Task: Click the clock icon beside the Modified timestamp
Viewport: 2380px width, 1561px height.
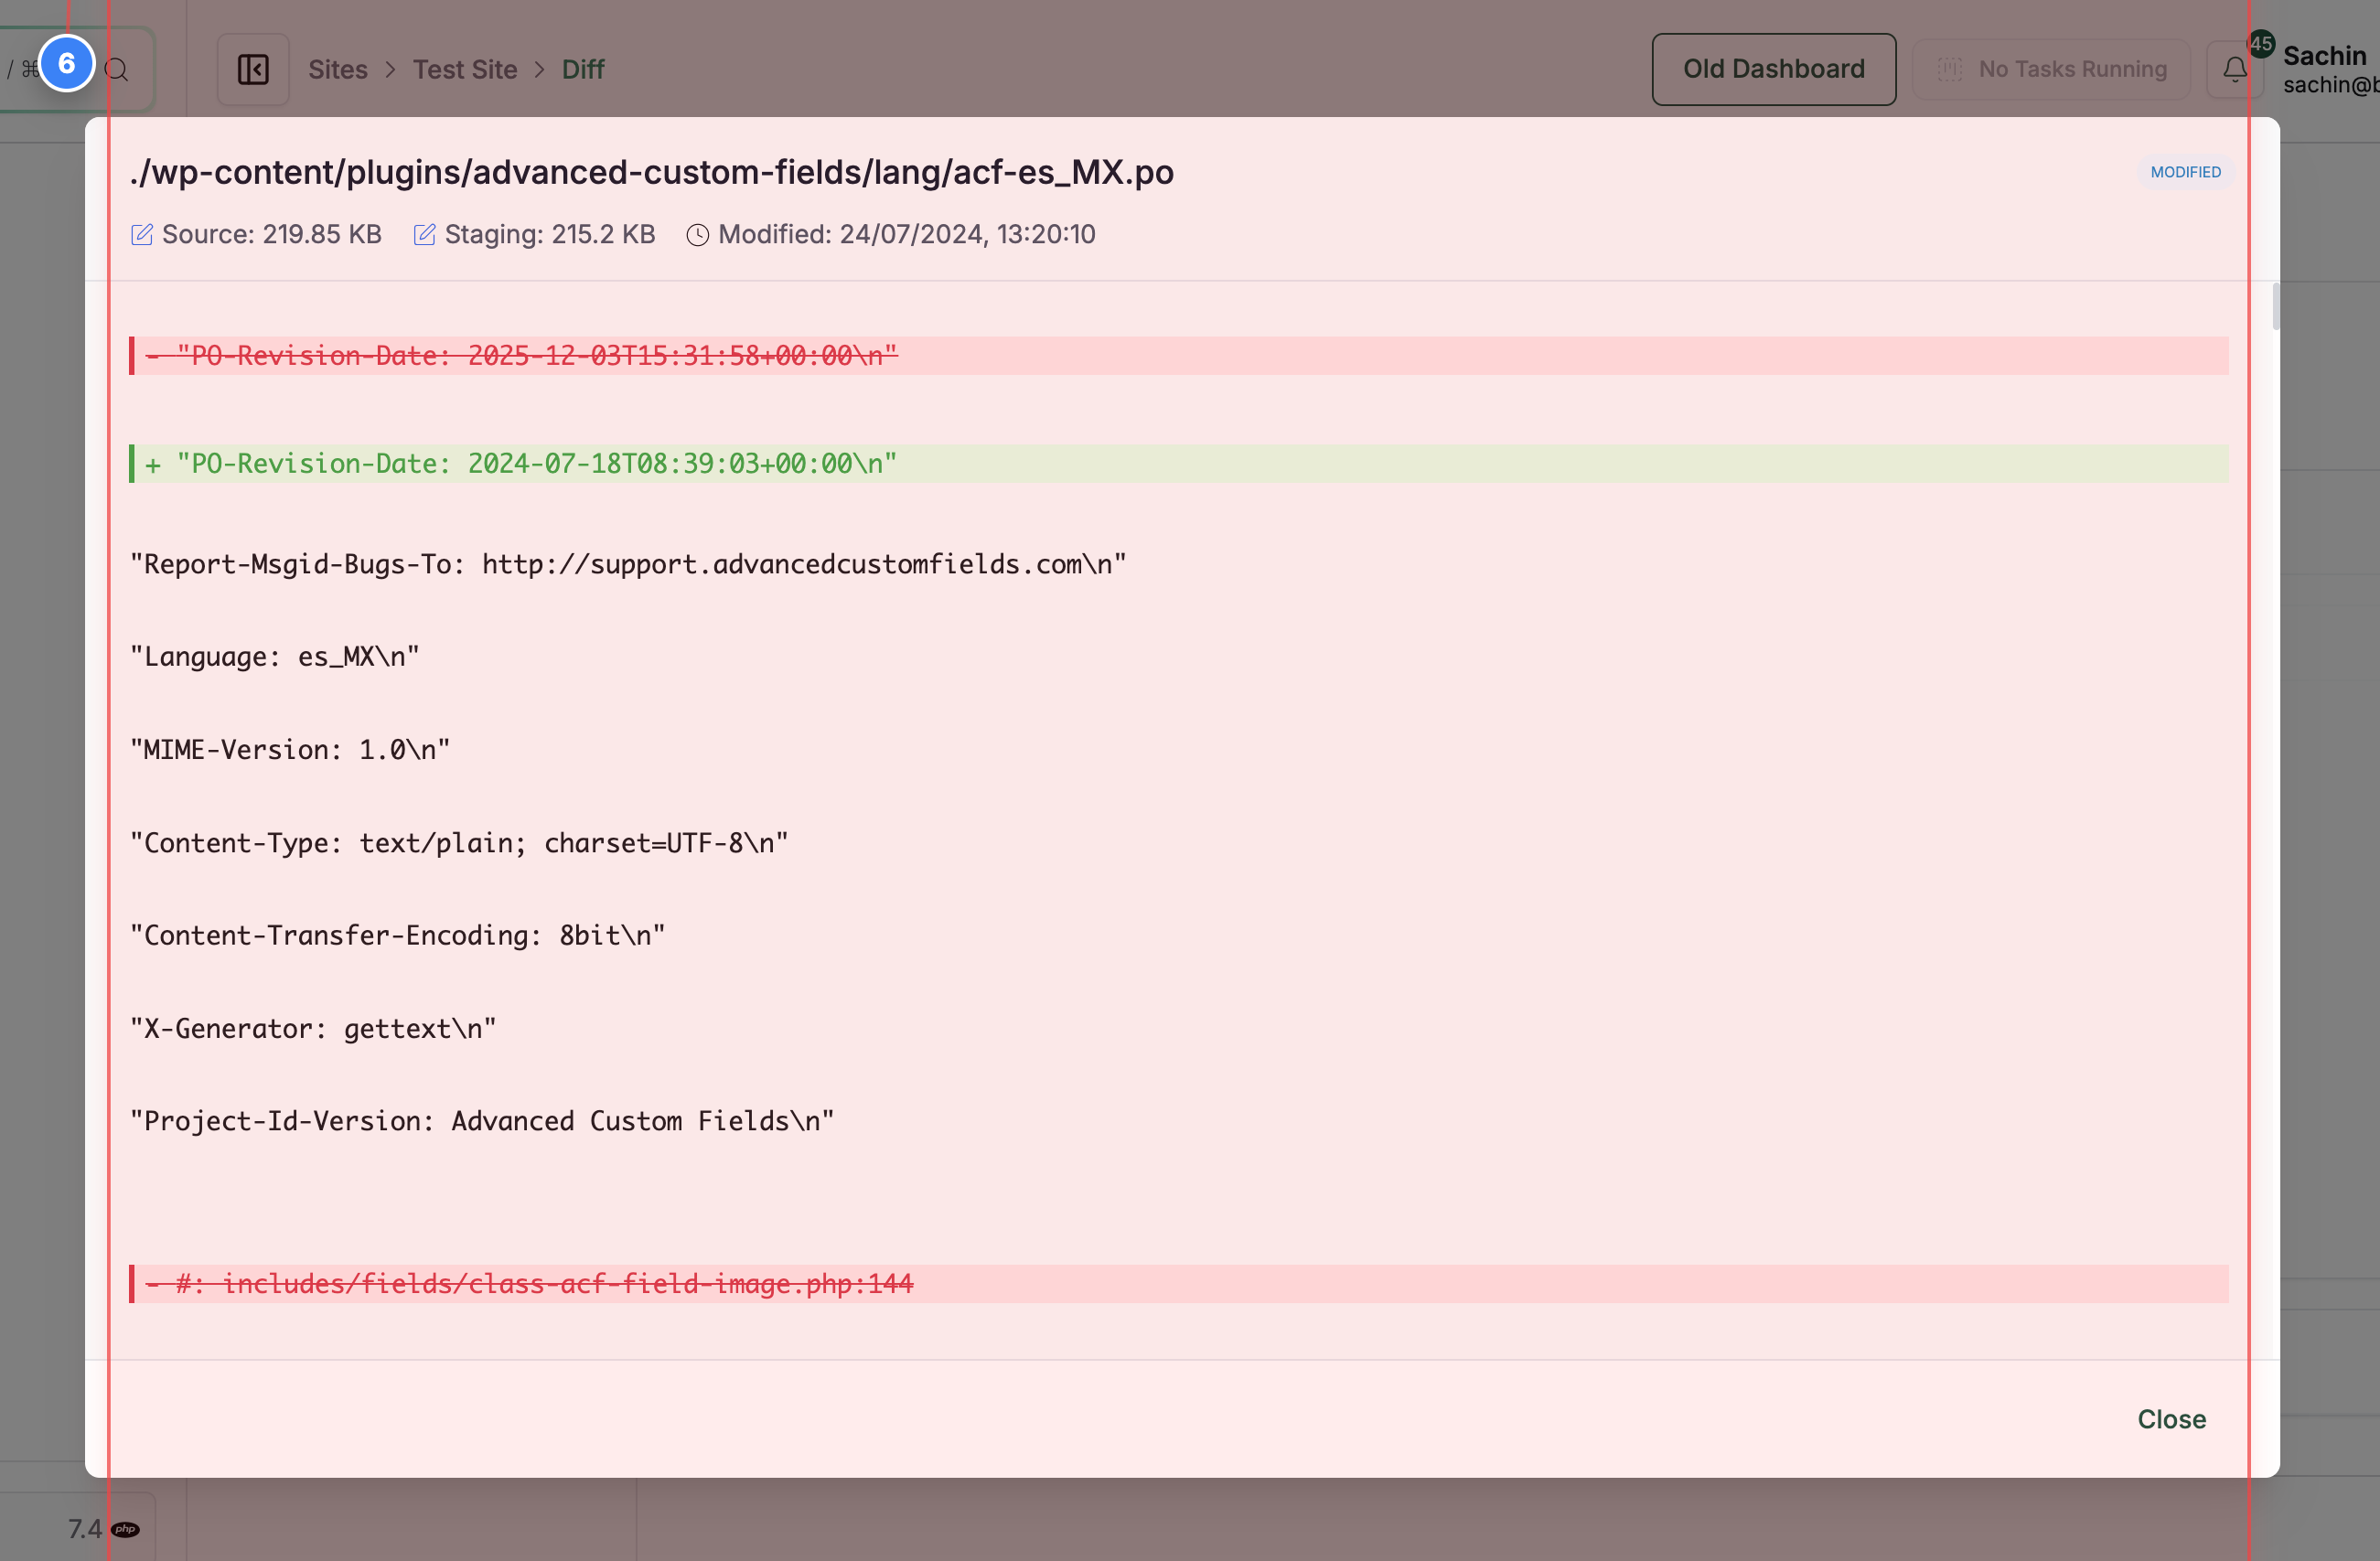Action: coord(698,234)
